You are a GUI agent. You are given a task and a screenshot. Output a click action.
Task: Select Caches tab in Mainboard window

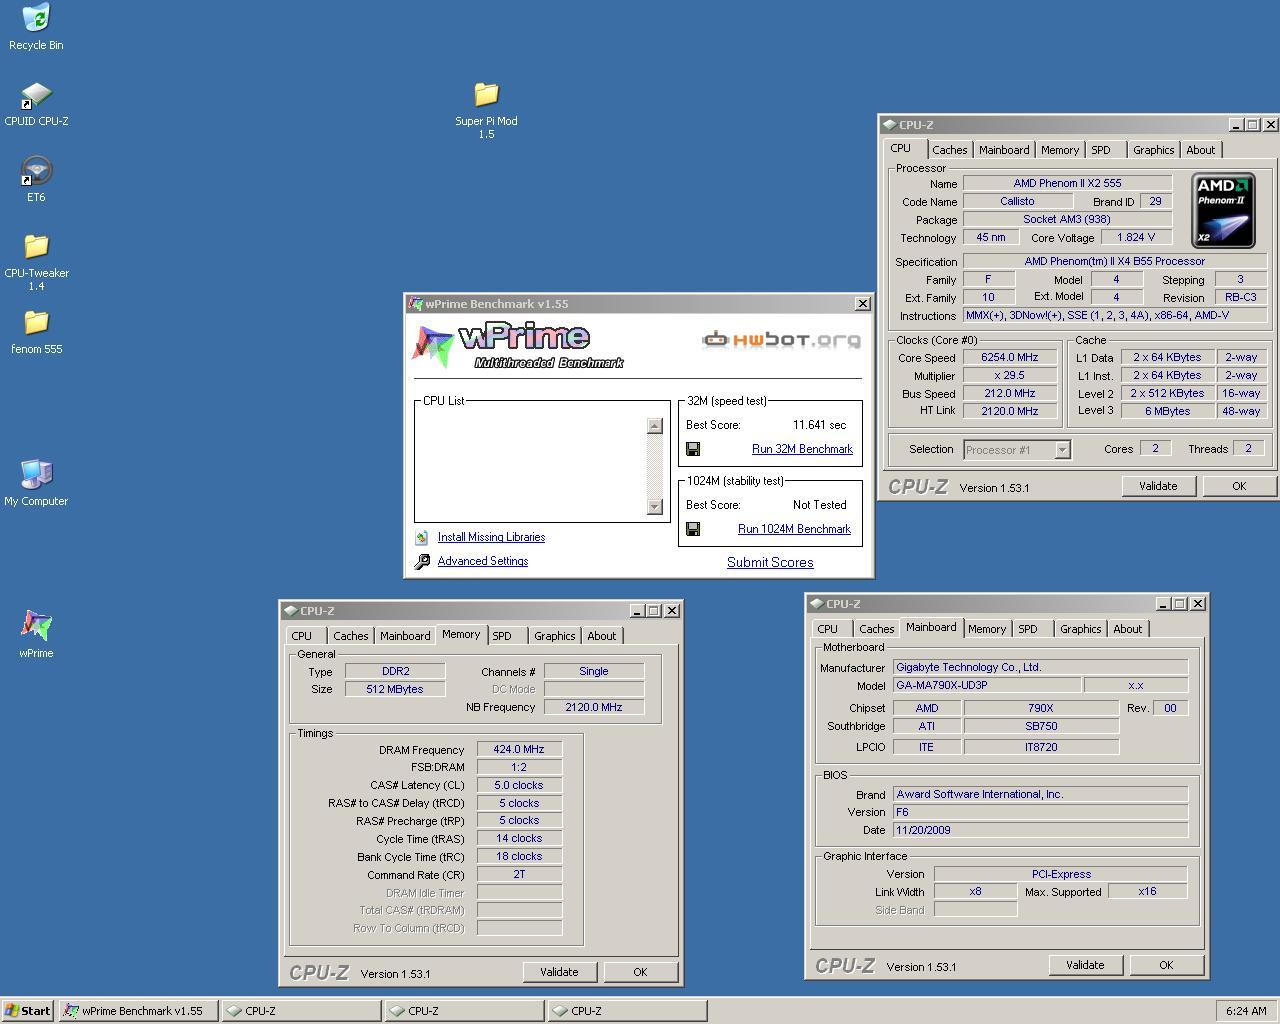876,629
